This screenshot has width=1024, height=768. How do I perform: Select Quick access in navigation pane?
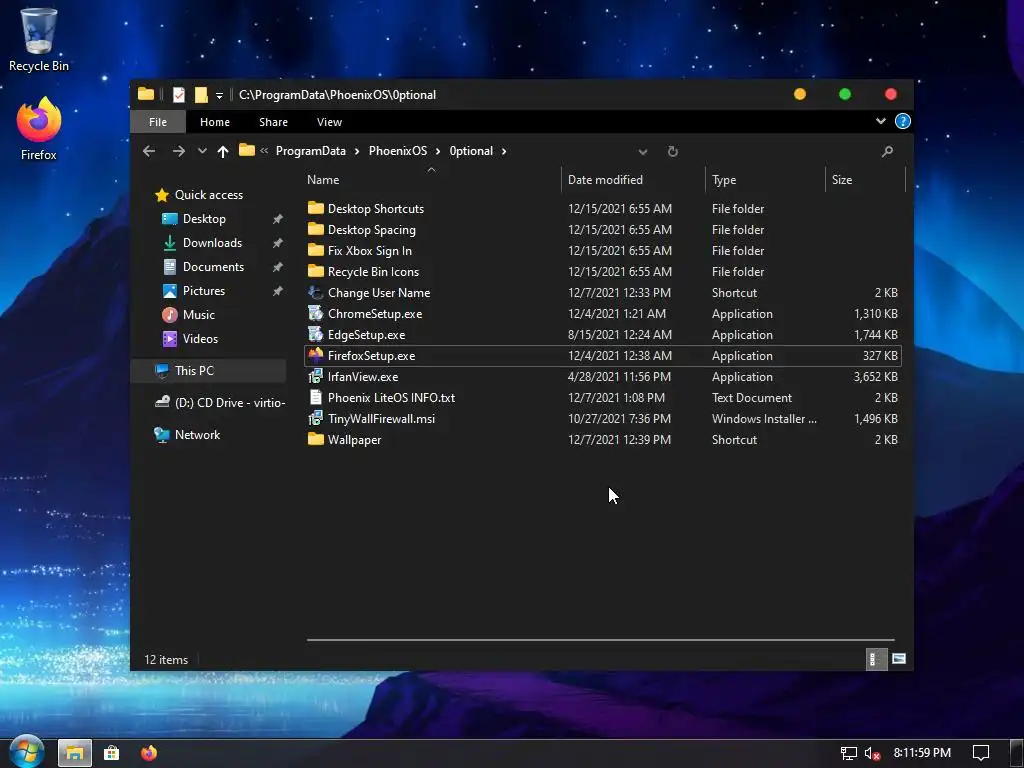click(x=208, y=195)
